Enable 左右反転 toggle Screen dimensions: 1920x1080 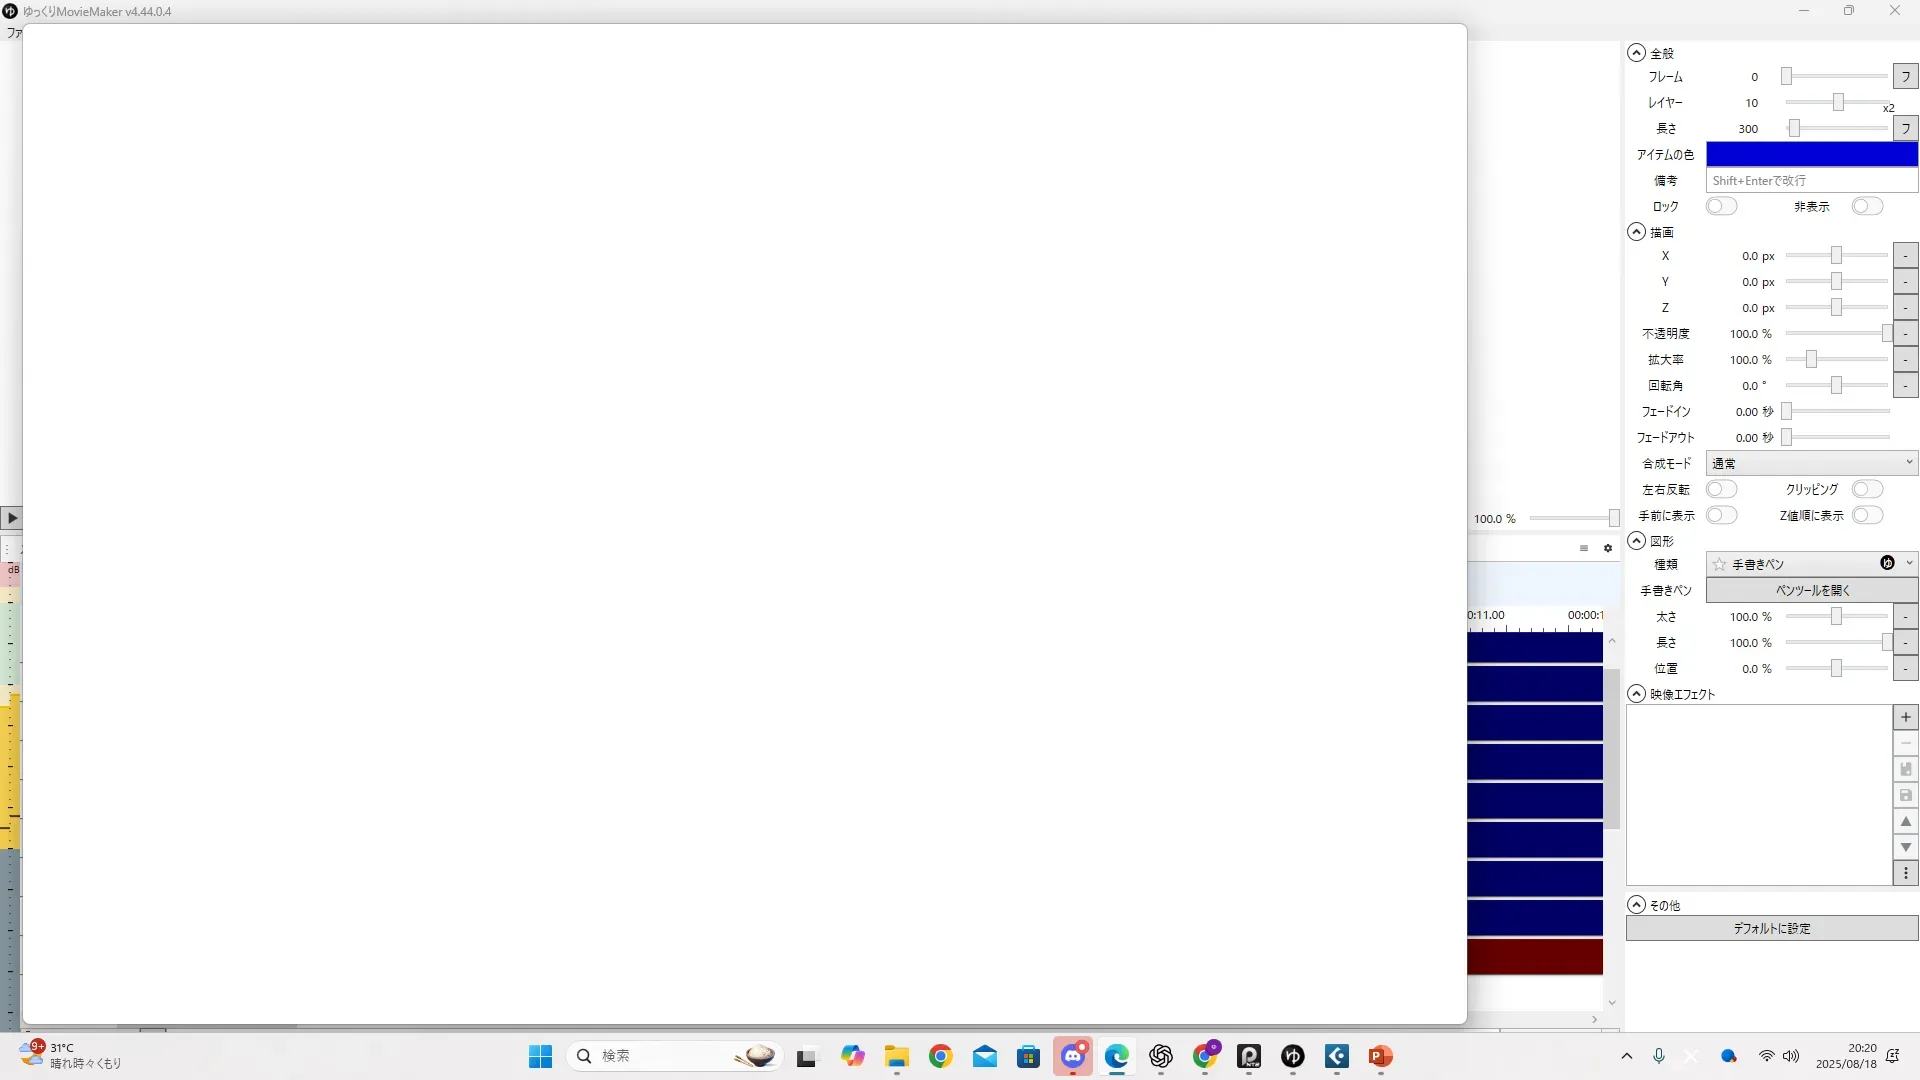tap(1721, 490)
